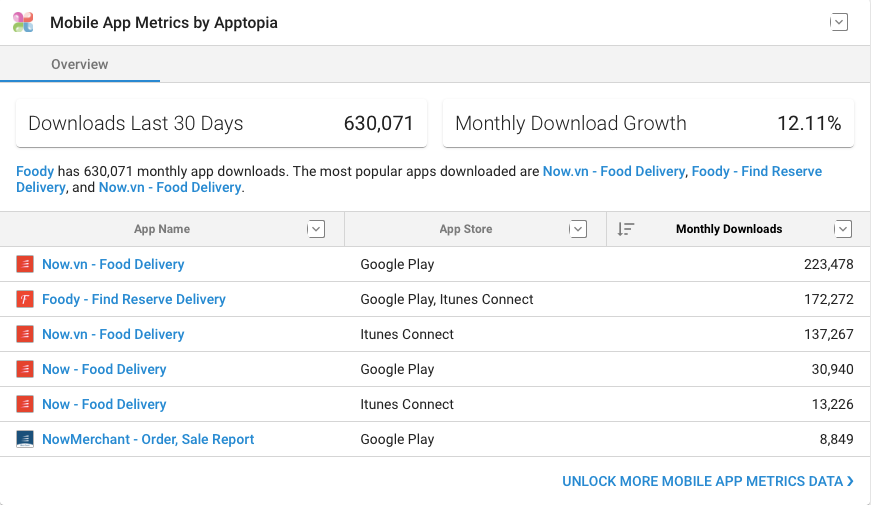Open the Monthly Downloads column dropdown
871x505 pixels.
[x=843, y=229]
